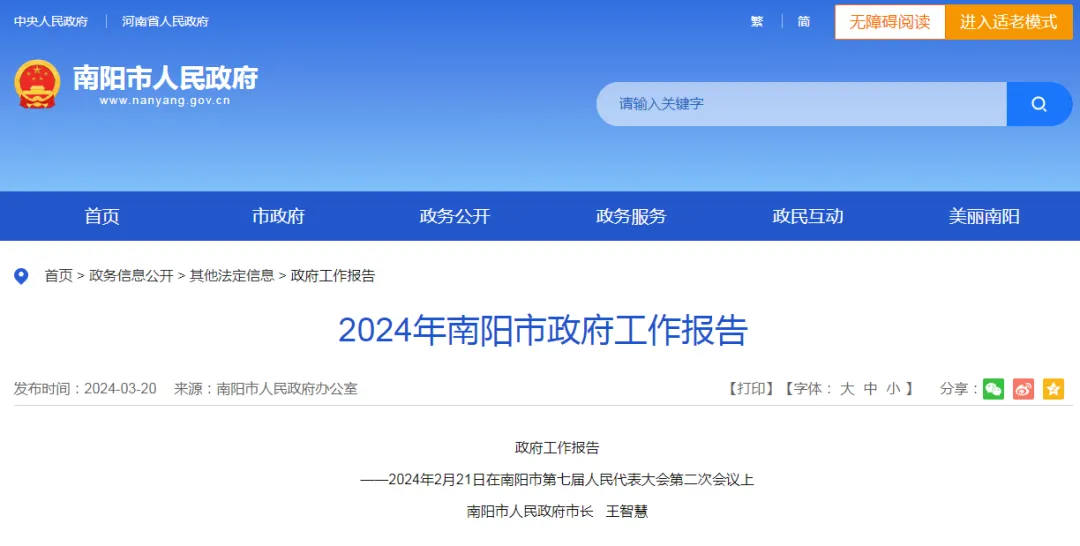Set font size to 大 (large)
1080x546 pixels.
(x=847, y=389)
